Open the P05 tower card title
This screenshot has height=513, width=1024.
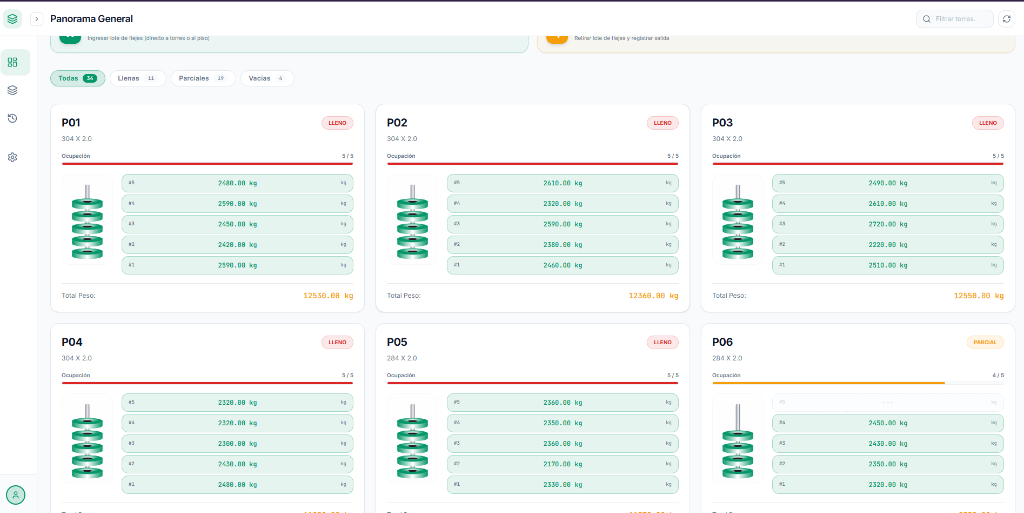pos(397,342)
